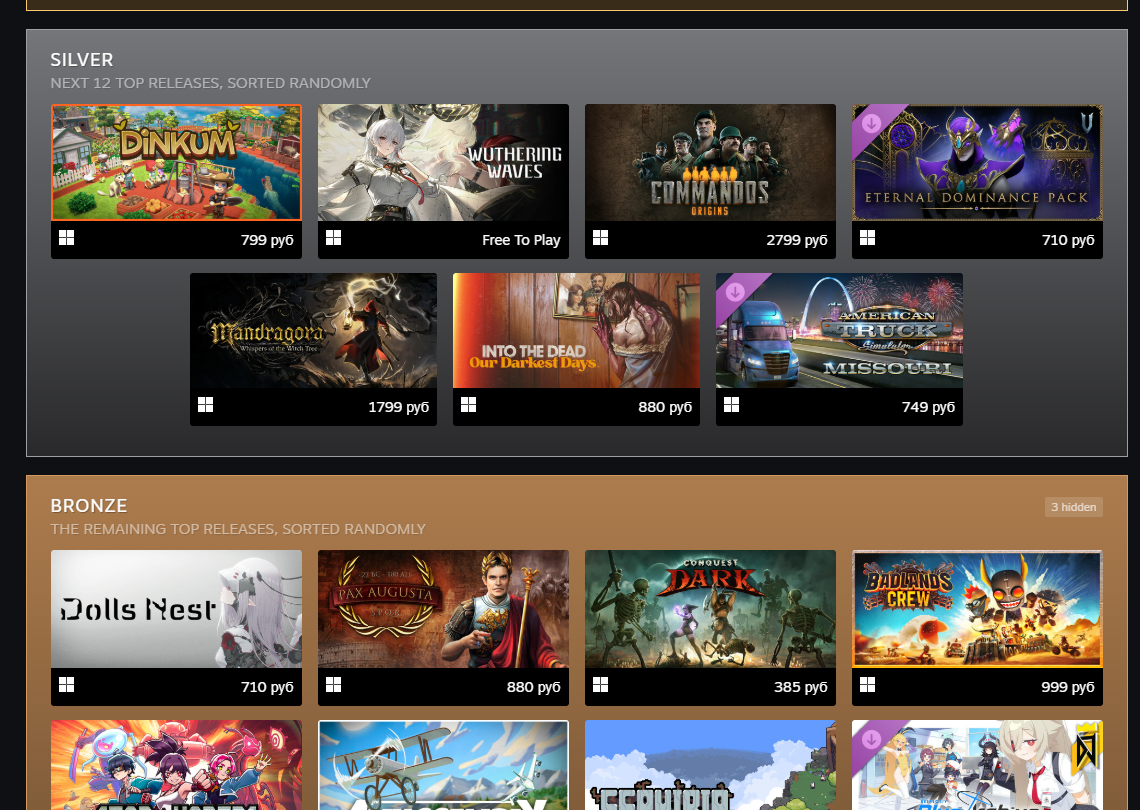Open the DJMAX DLC capsule with anime girls
This screenshot has width=1140, height=810.
[977, 765]
